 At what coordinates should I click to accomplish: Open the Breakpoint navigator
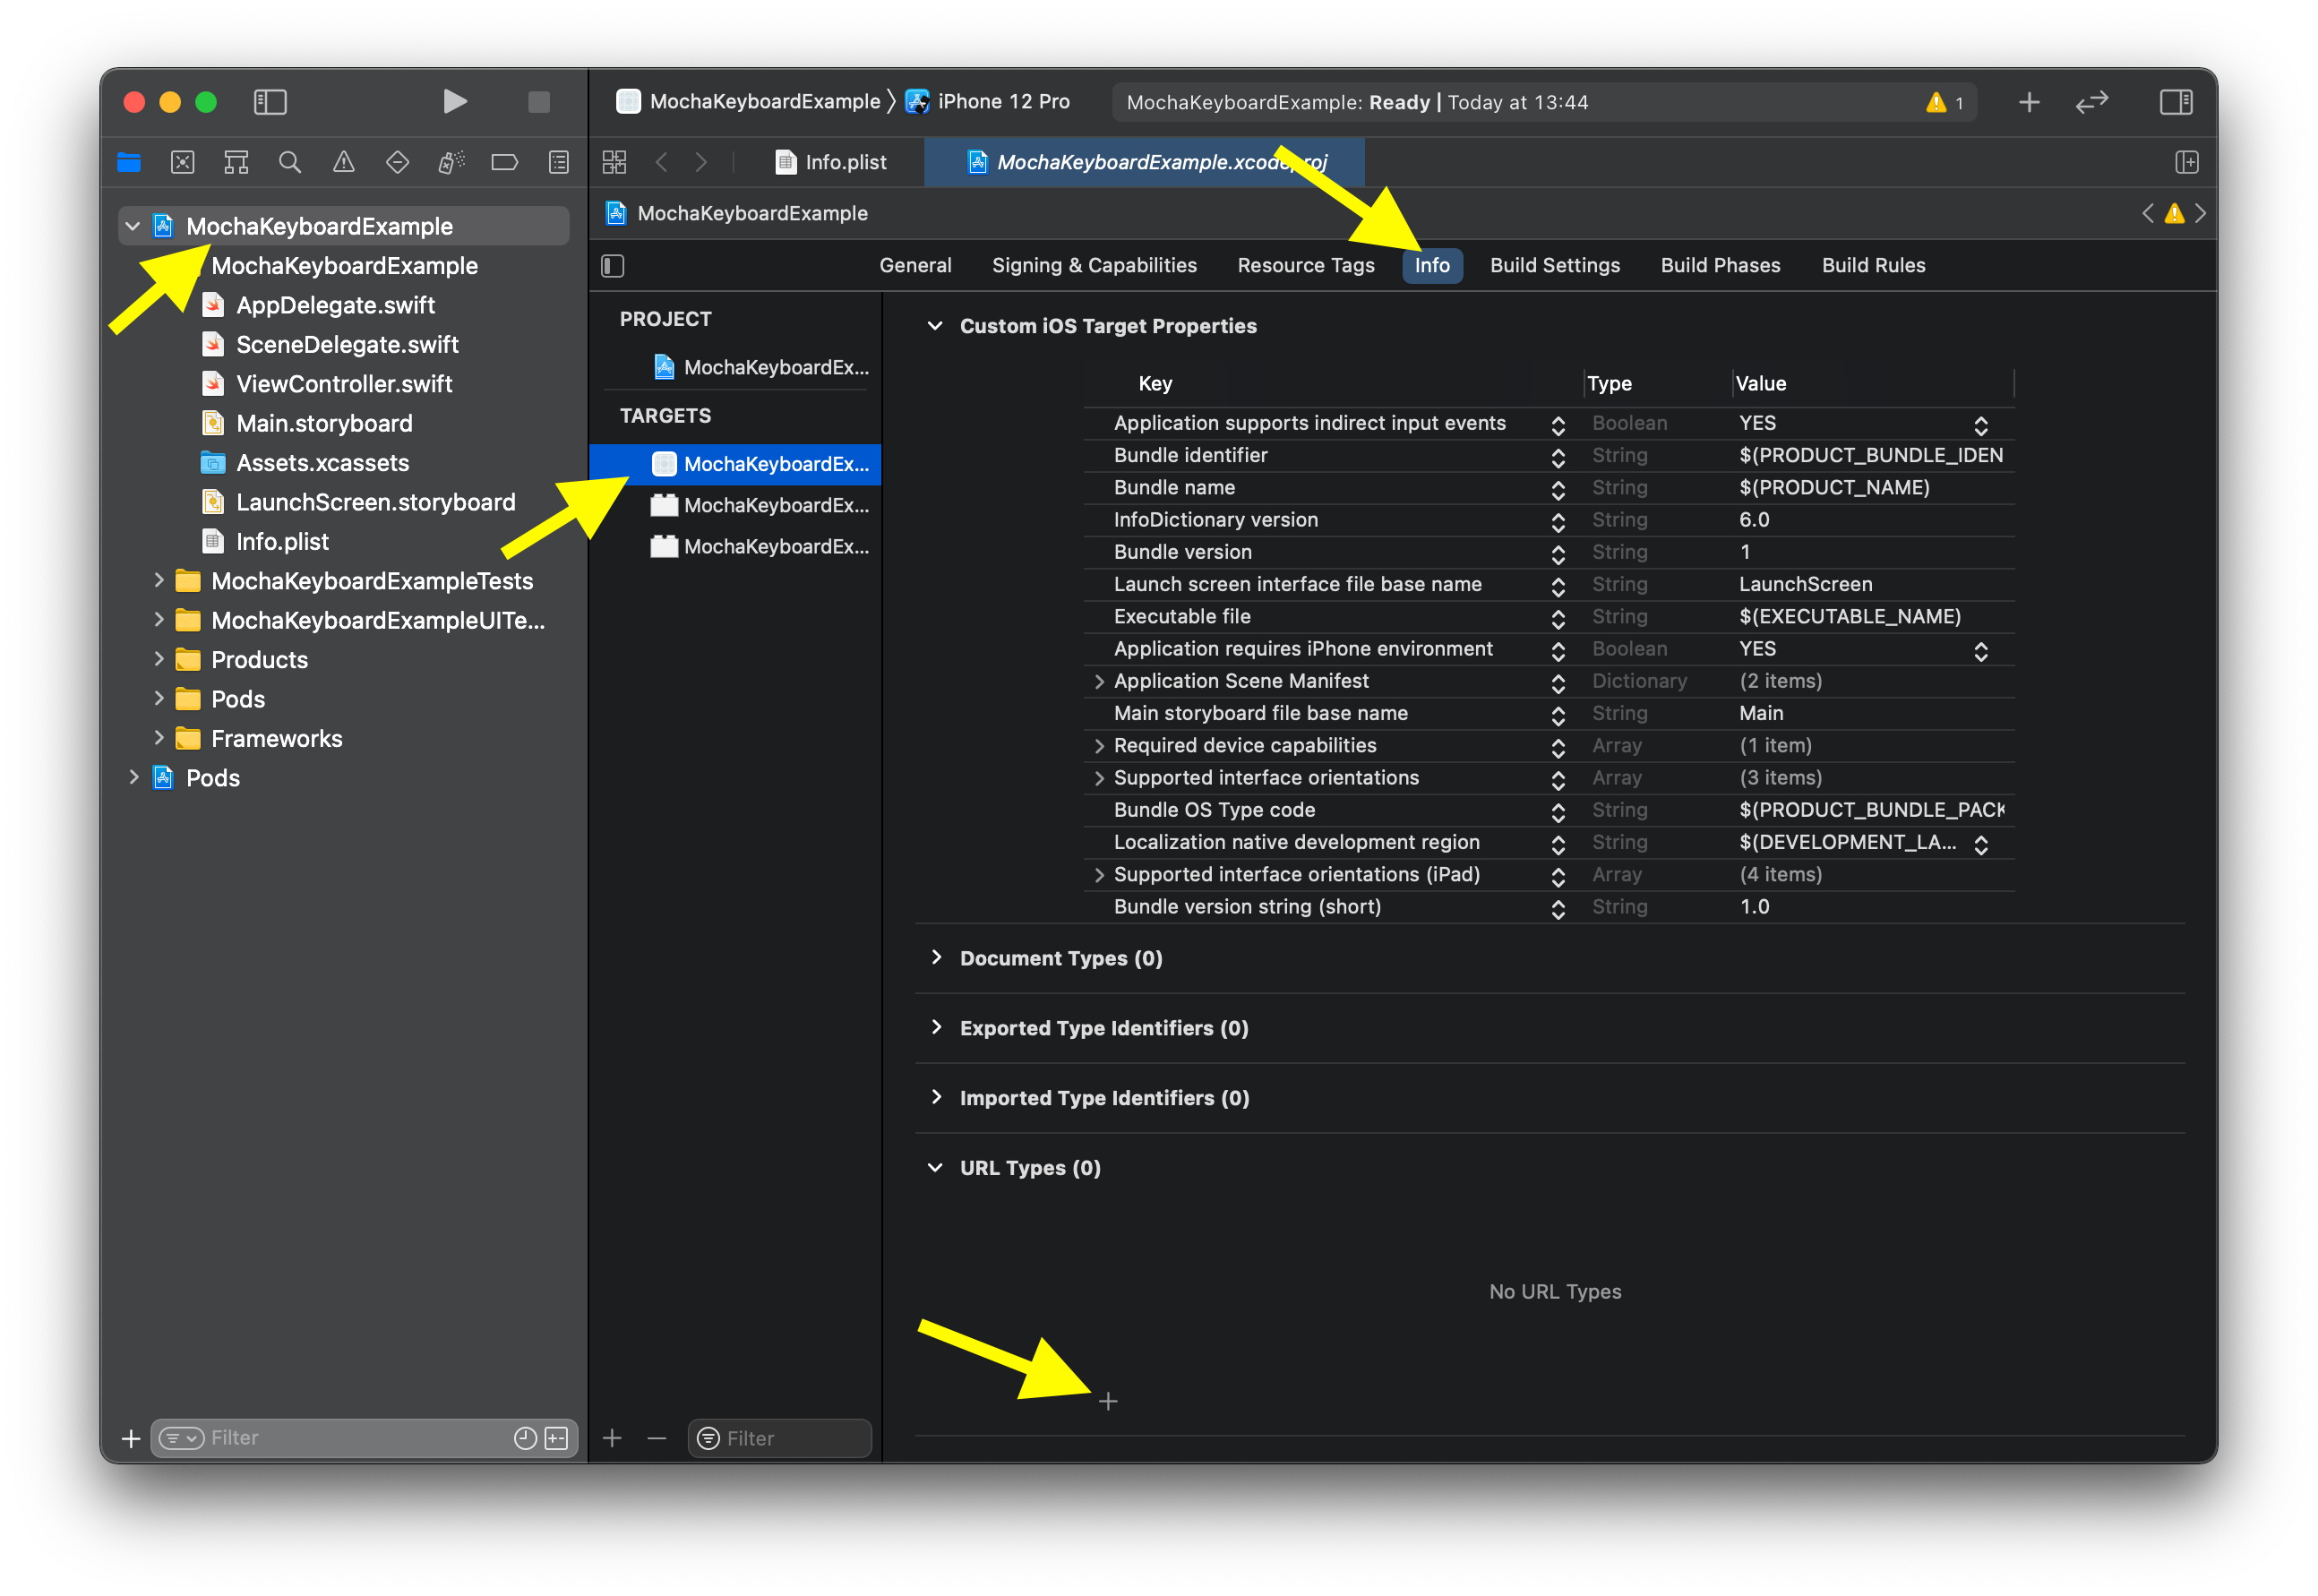[505, 162]
